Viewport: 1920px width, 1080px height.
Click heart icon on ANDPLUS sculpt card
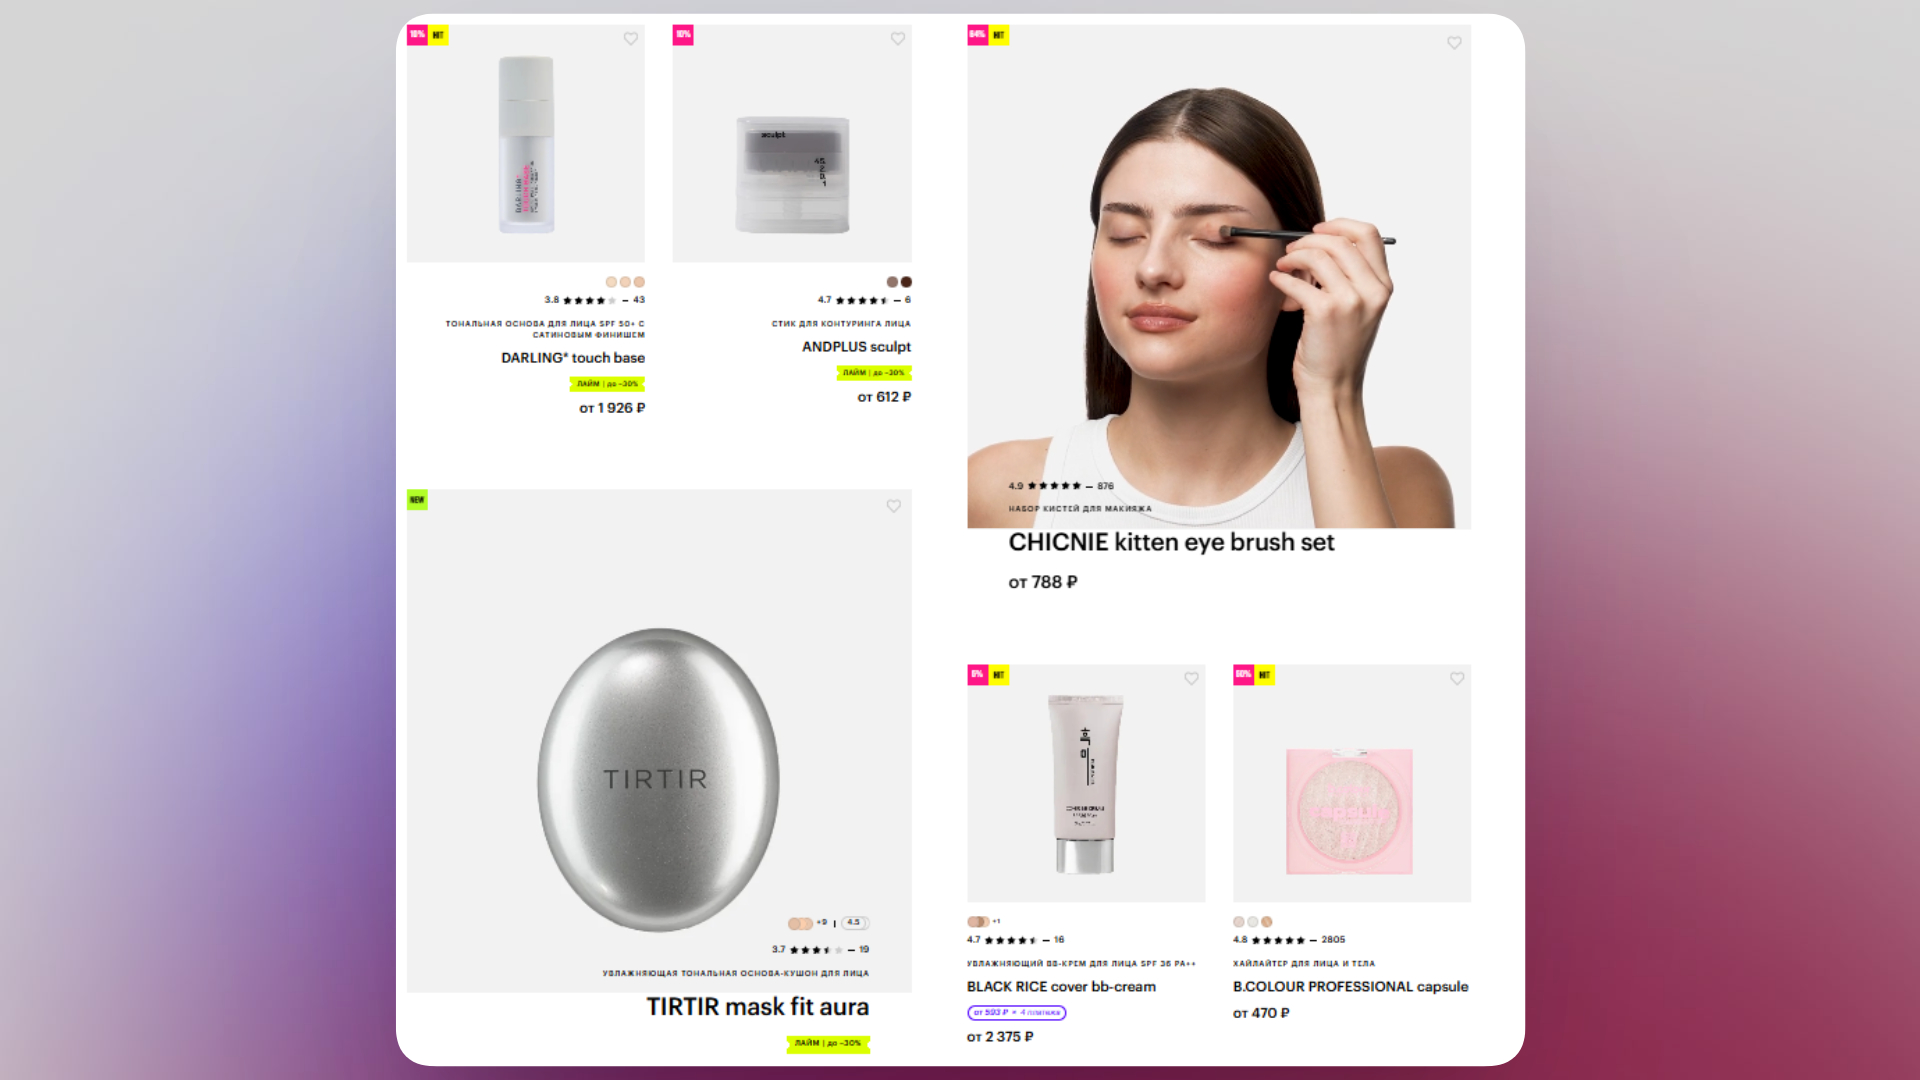(897, 39)
